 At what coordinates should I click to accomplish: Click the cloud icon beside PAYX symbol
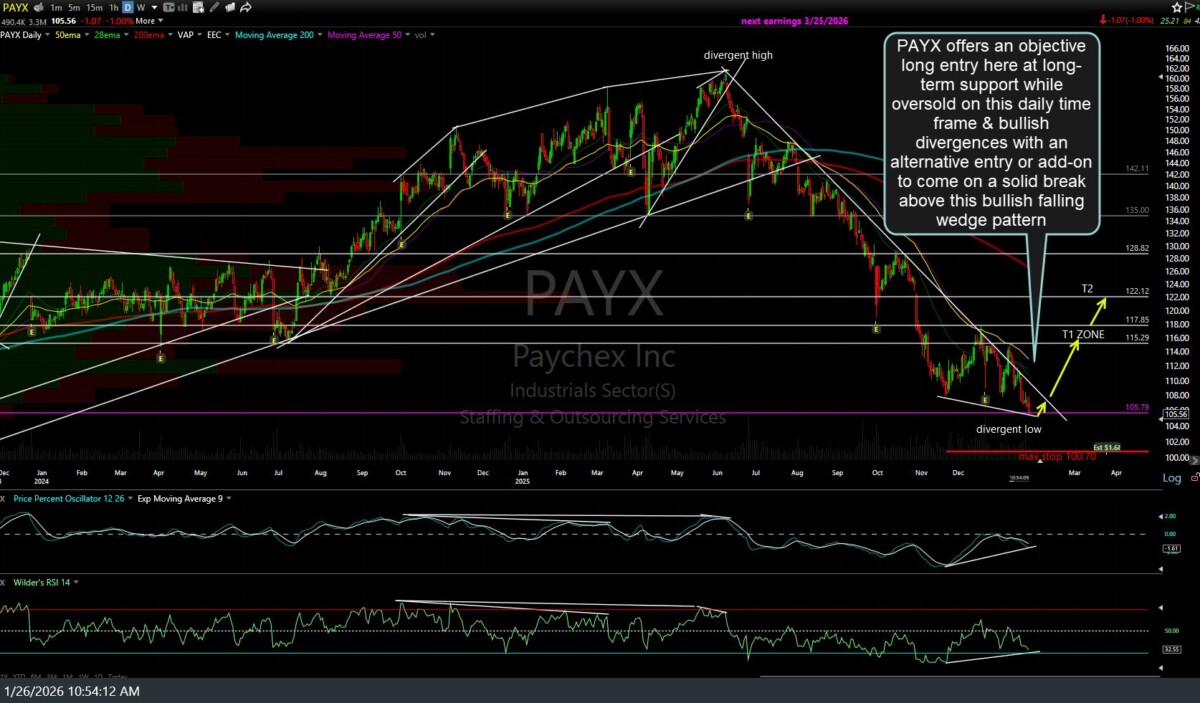point(39,8)
